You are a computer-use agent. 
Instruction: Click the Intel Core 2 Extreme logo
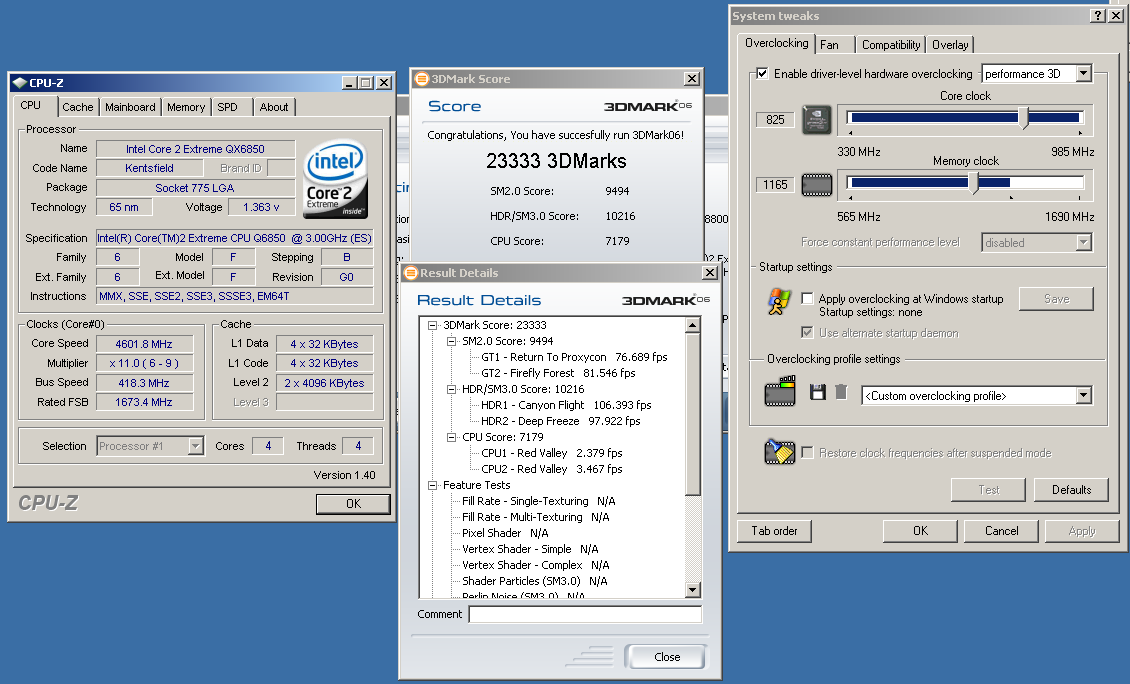click(x=336, y=178)
